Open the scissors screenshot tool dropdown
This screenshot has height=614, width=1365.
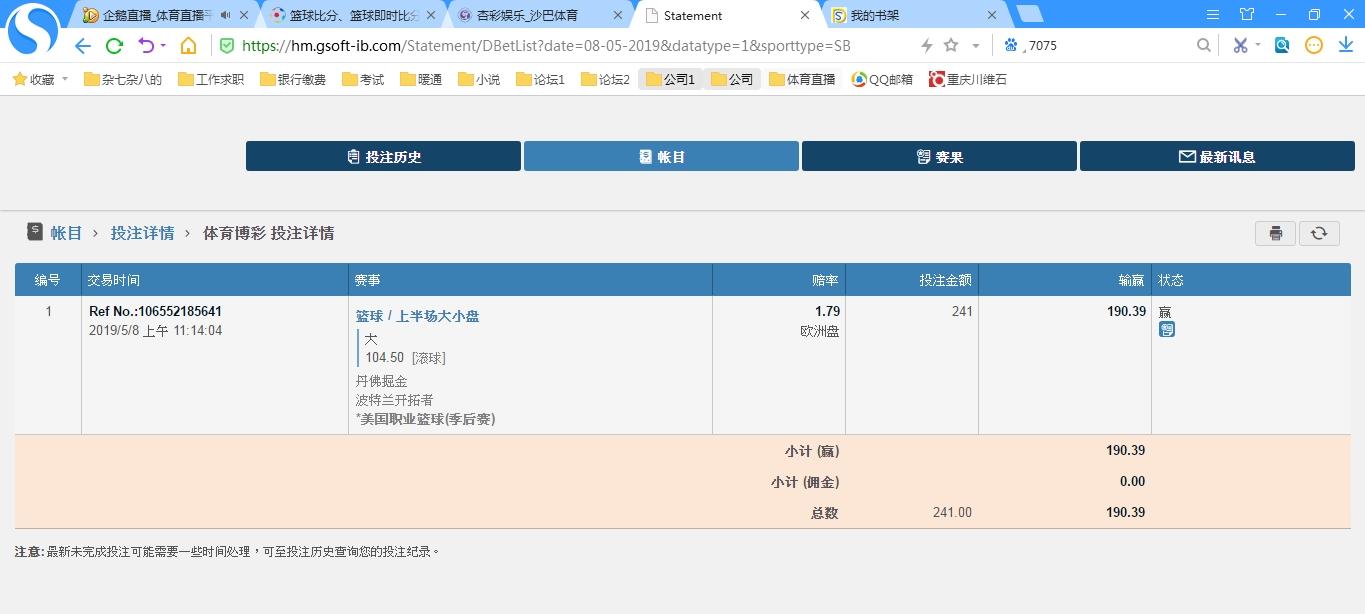tap(1258, 46)
